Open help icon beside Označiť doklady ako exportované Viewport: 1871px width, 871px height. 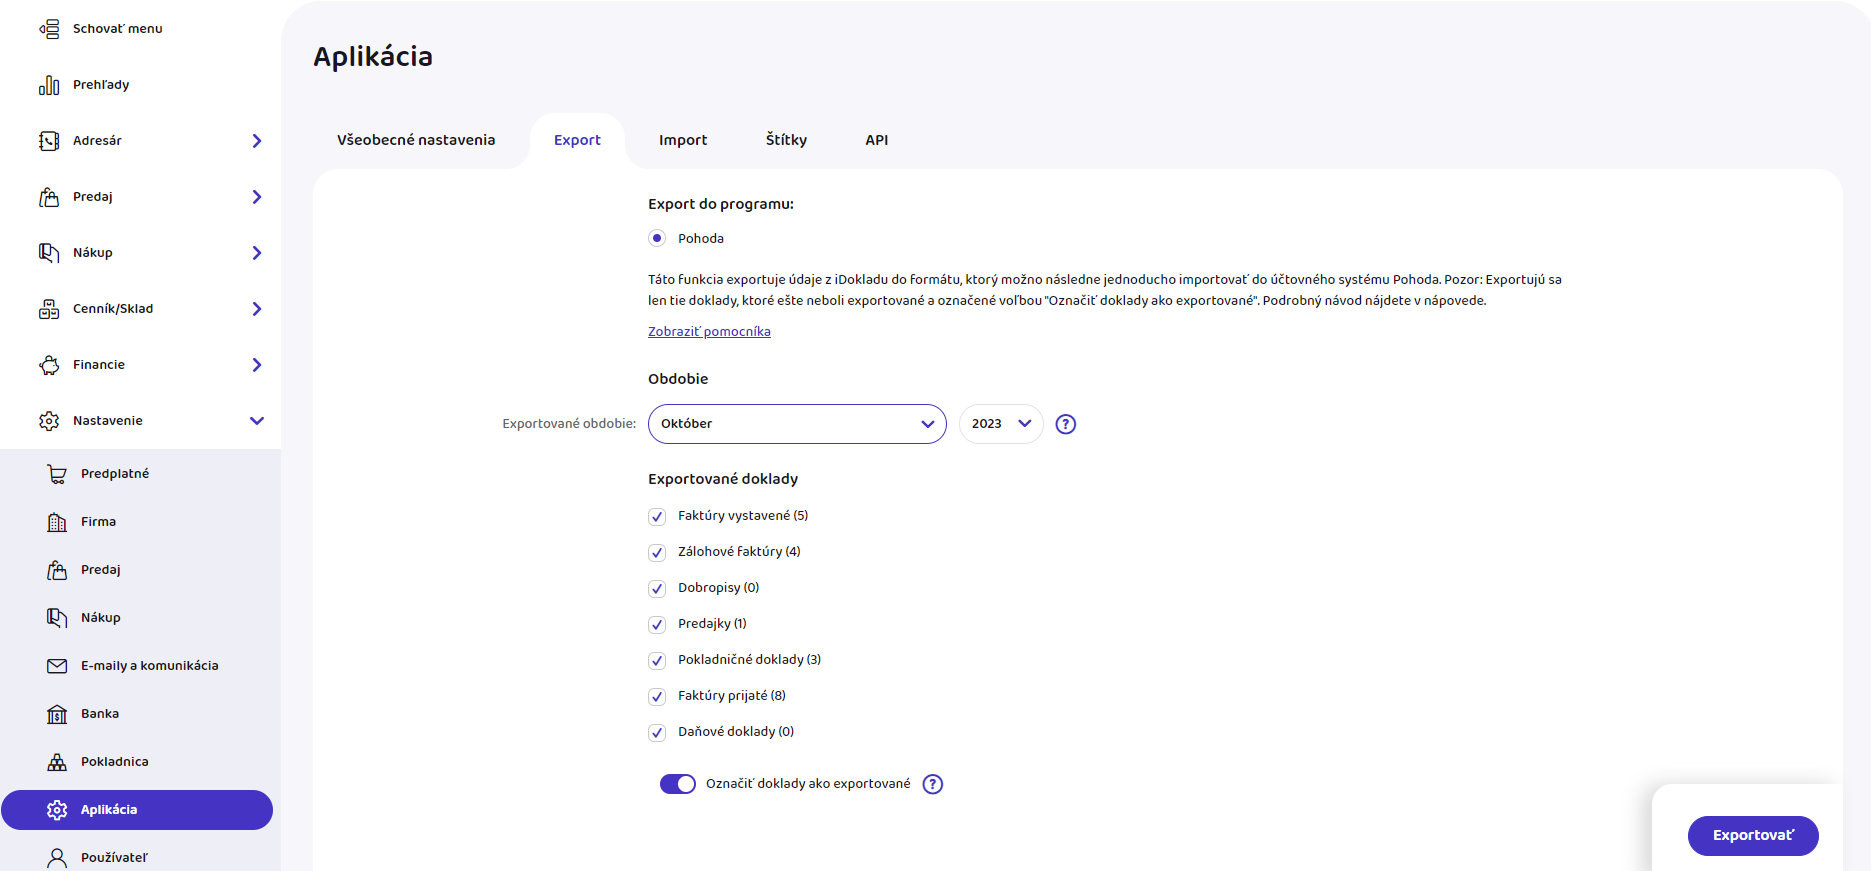pyautogui.click(x=932, y=784)
